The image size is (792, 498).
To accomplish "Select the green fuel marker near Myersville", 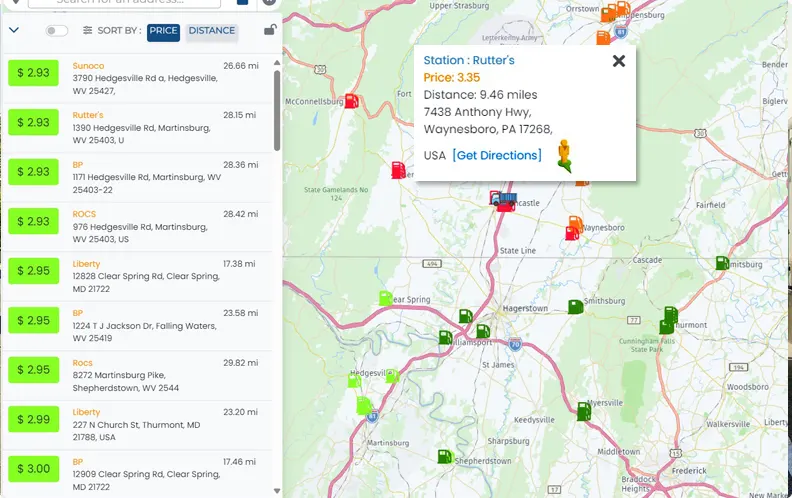I will [x=583, y=410].
